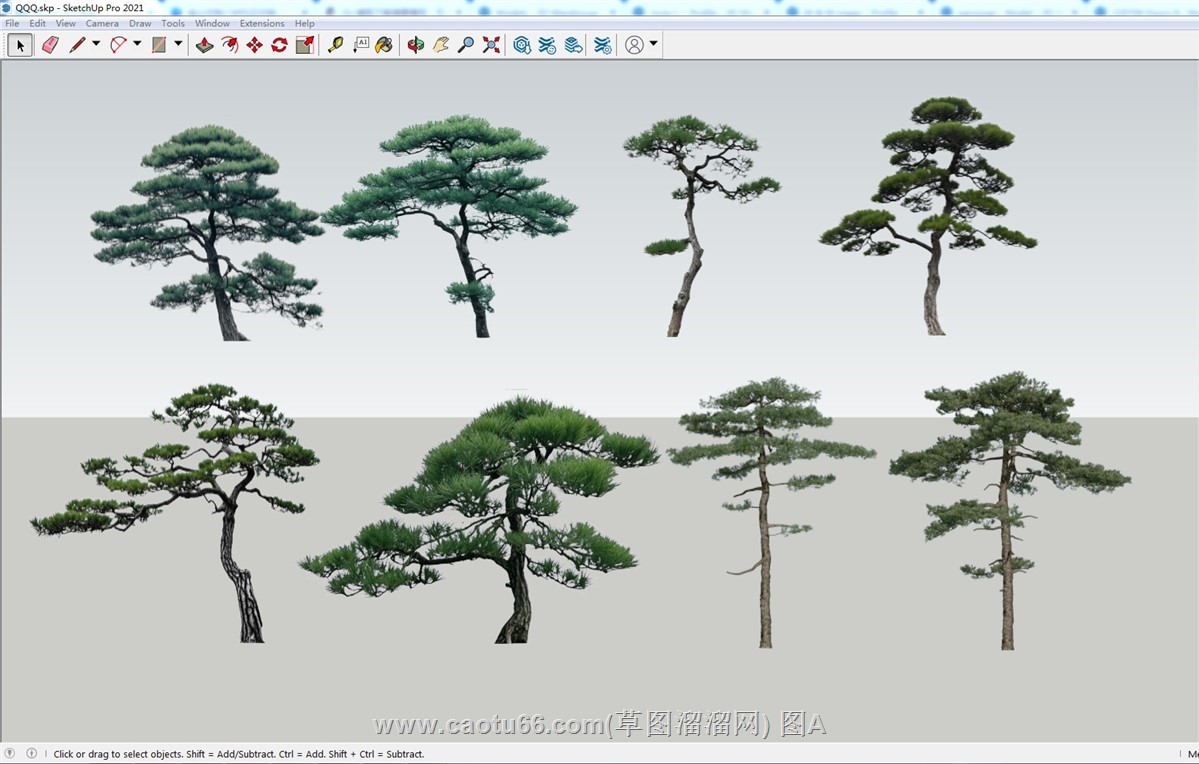This screenshot has height=764, width=1199.
Task: Select the Rectangle shape tool
Action: point(159,45)
